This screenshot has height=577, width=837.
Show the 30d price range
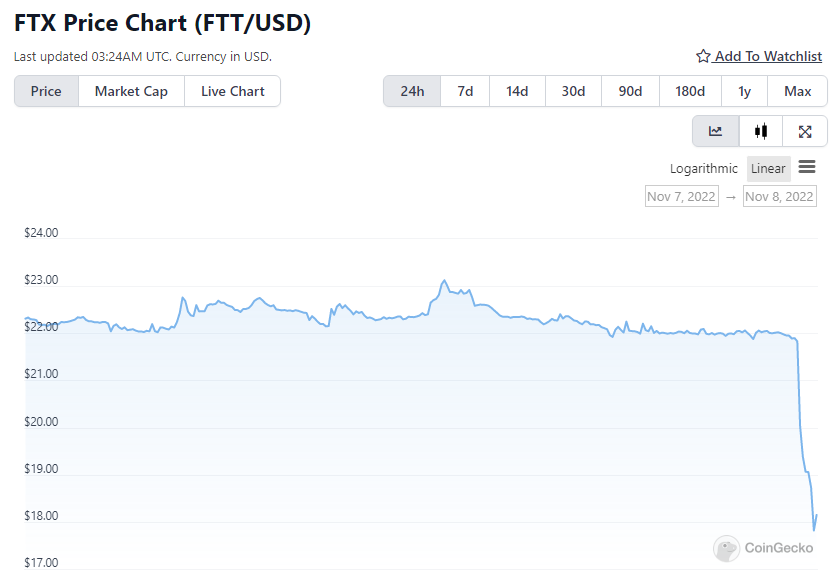pos(573,91)
